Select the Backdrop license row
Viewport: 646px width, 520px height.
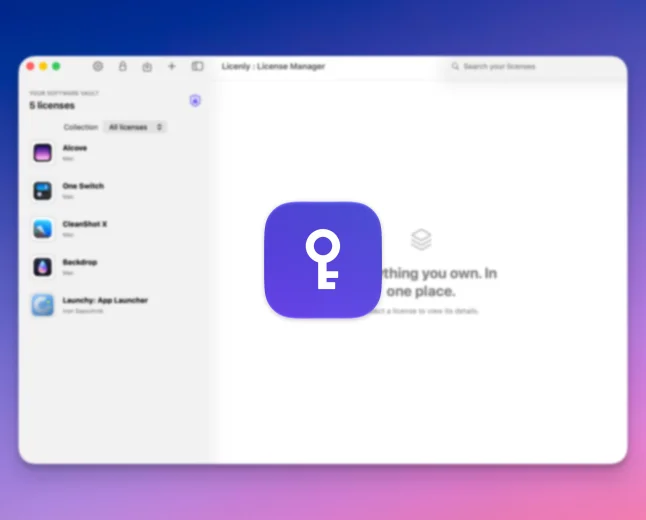pos(113,267)
